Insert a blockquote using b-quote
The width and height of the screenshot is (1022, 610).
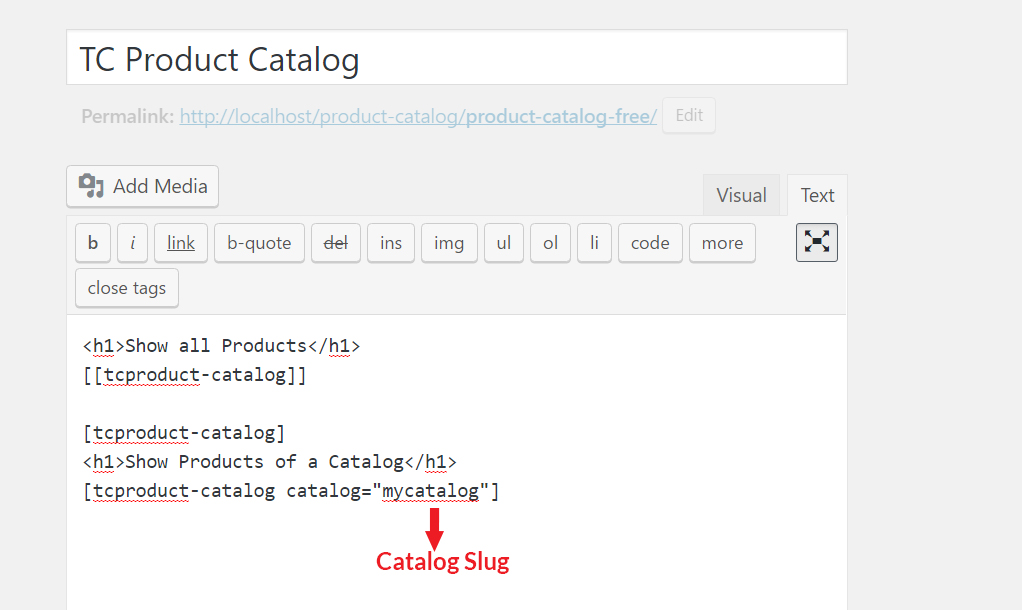[259, 243]
